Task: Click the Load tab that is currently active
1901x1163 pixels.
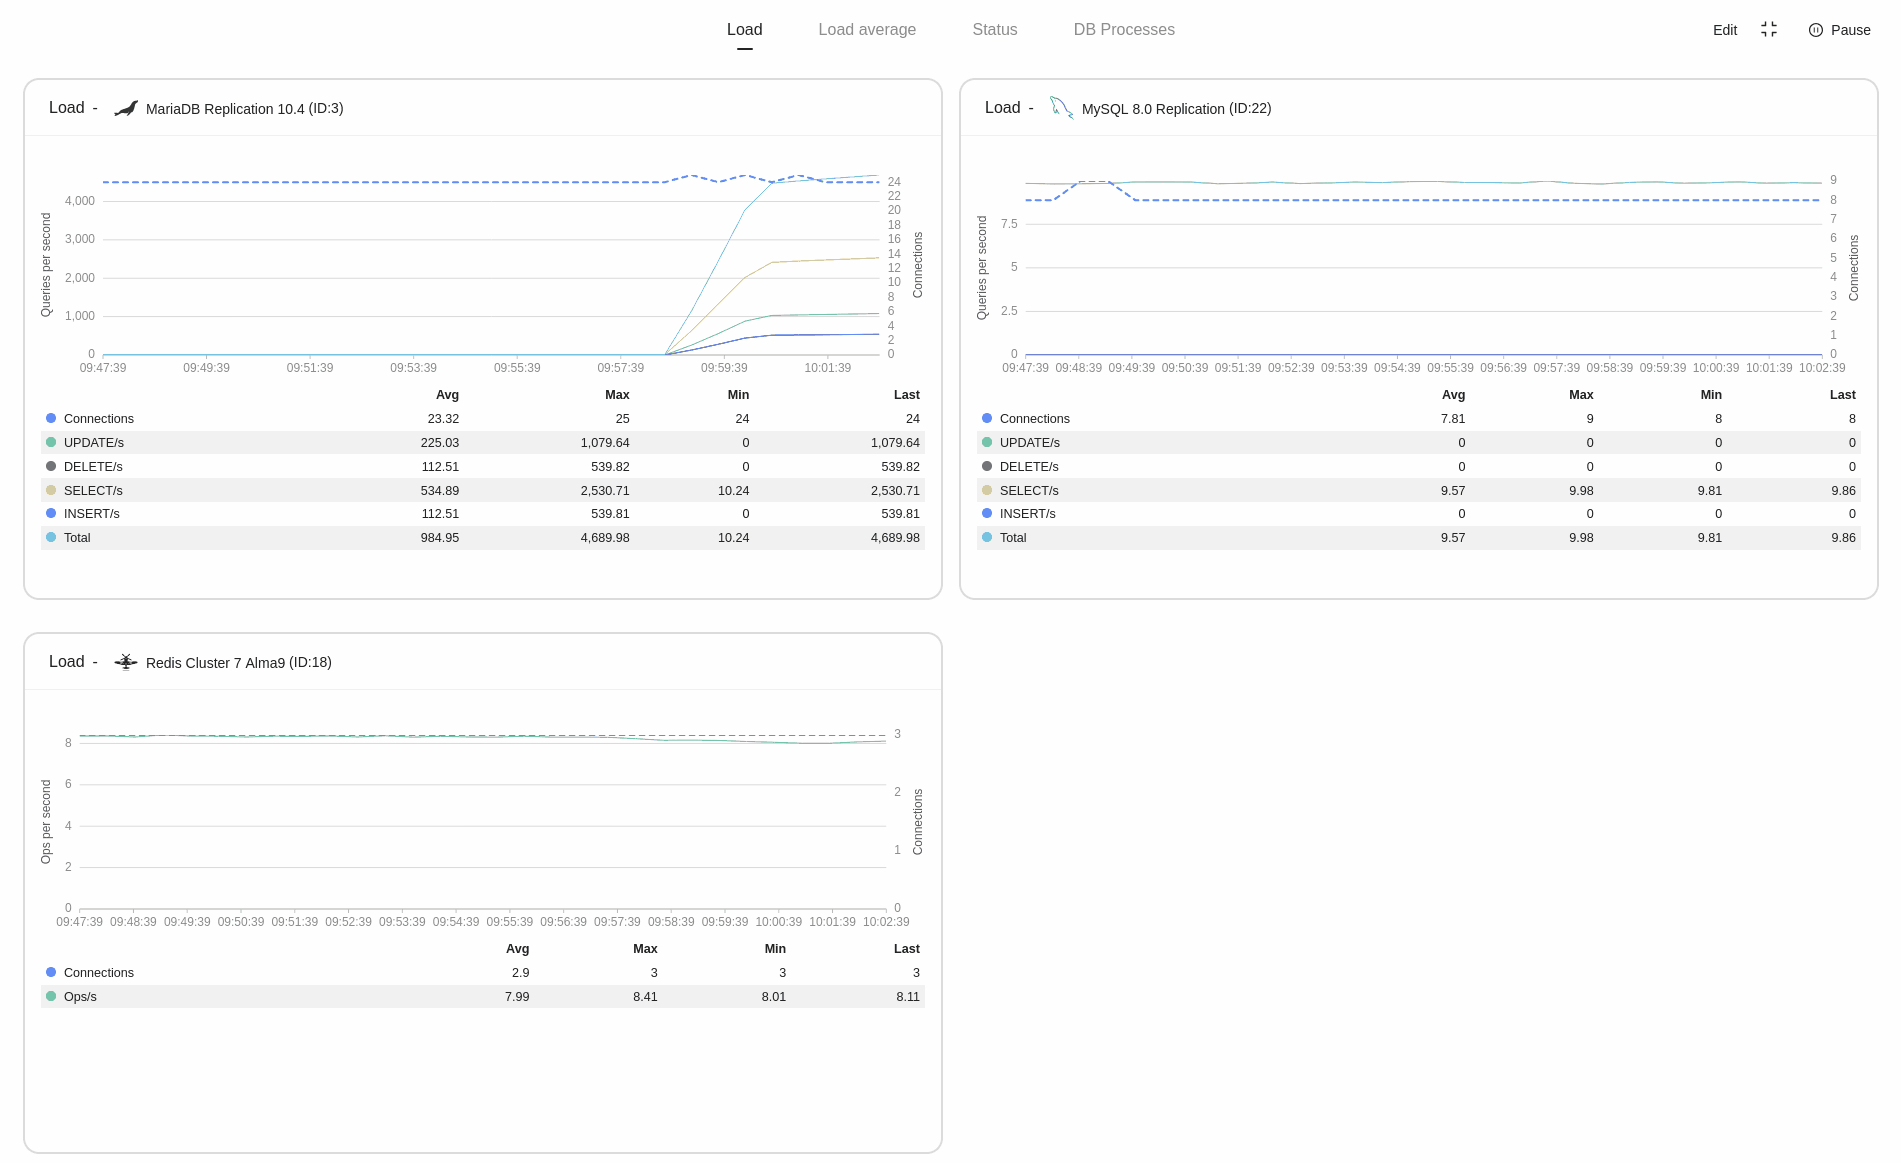Action: coord(744,29)
